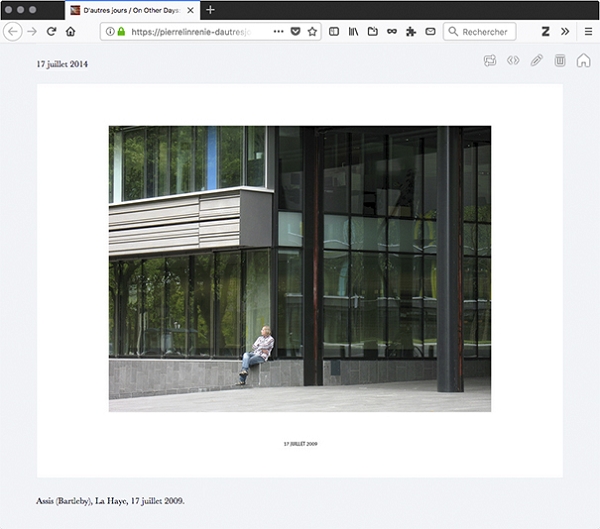Image resolution: width=600 pixels, height=529 pixels.
Task: Select the D'autres jours browser tab
Action: 132,10
